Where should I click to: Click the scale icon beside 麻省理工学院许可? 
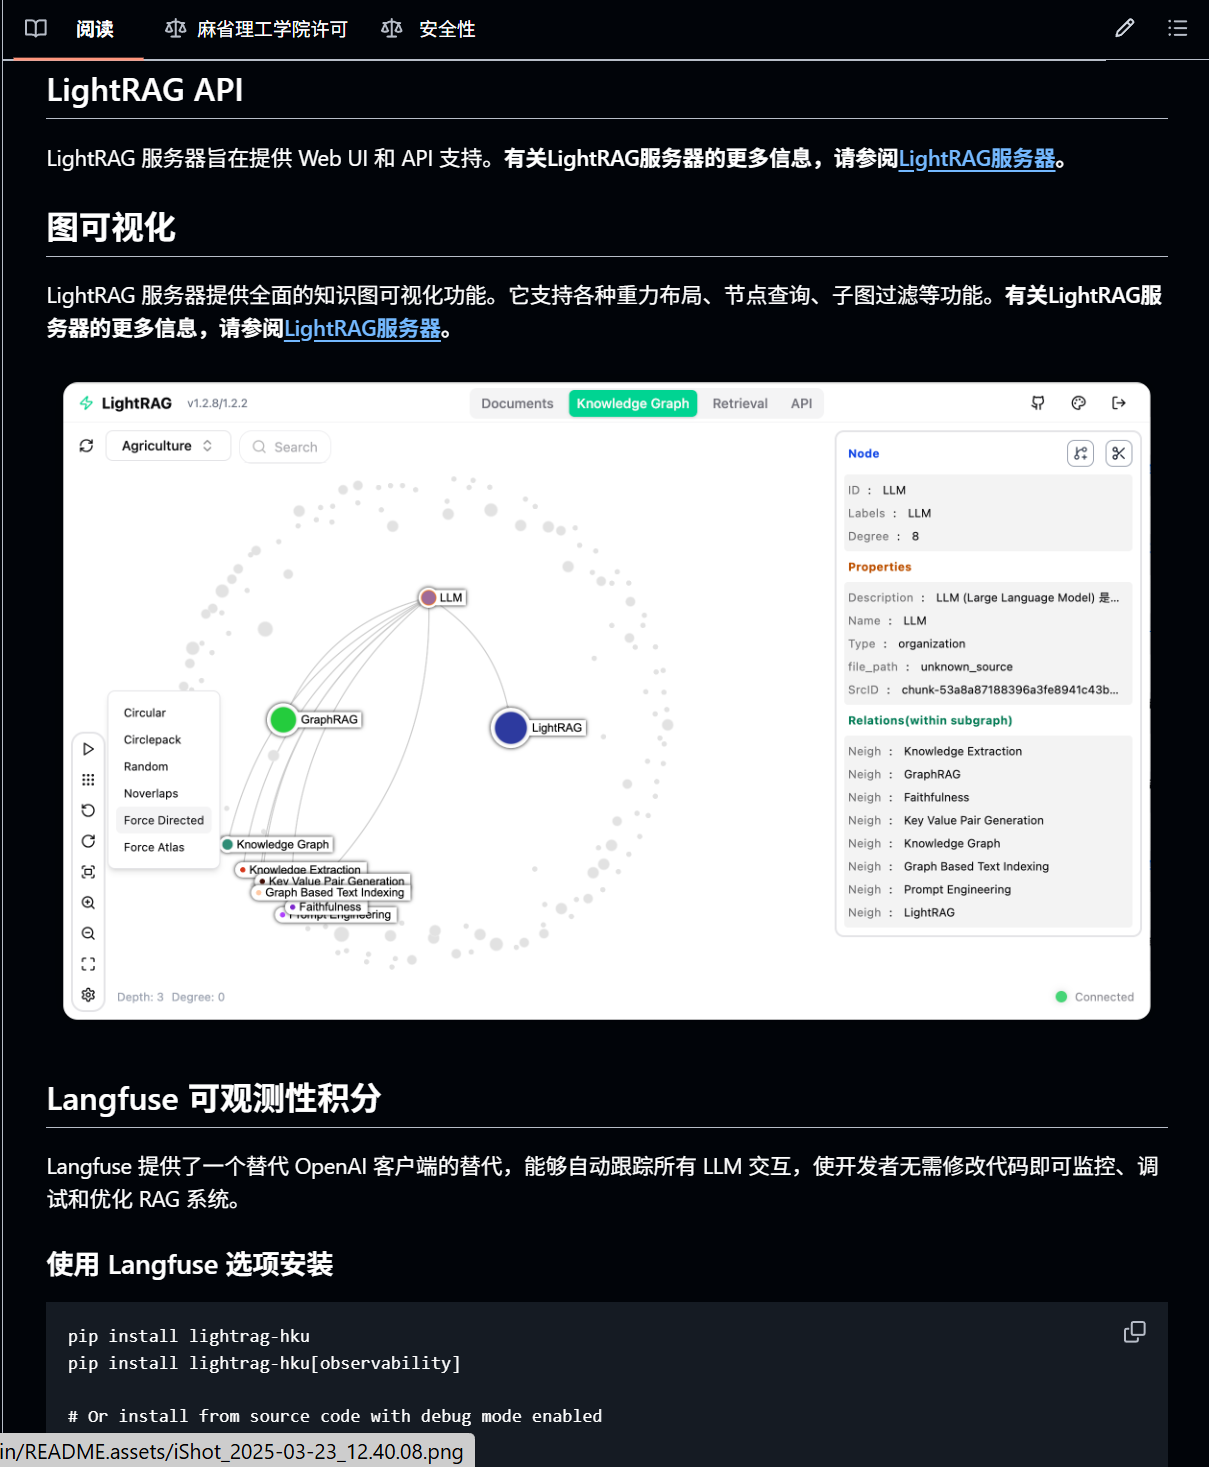point(175,29)
